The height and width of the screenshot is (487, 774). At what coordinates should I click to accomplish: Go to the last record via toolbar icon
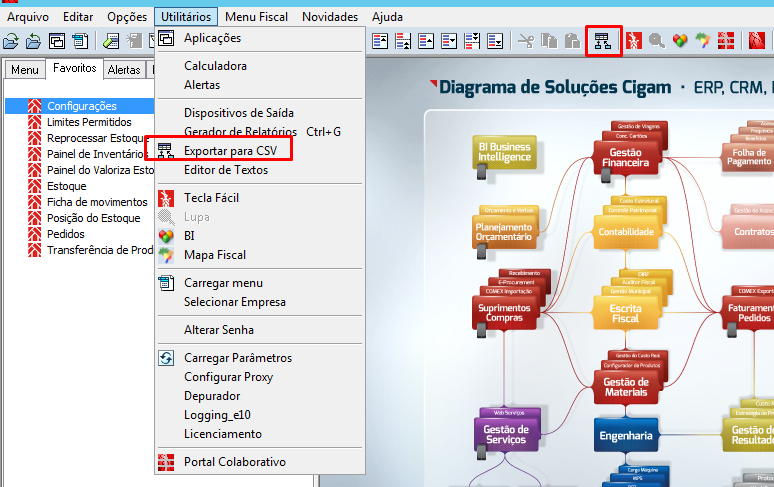(495, 41)
